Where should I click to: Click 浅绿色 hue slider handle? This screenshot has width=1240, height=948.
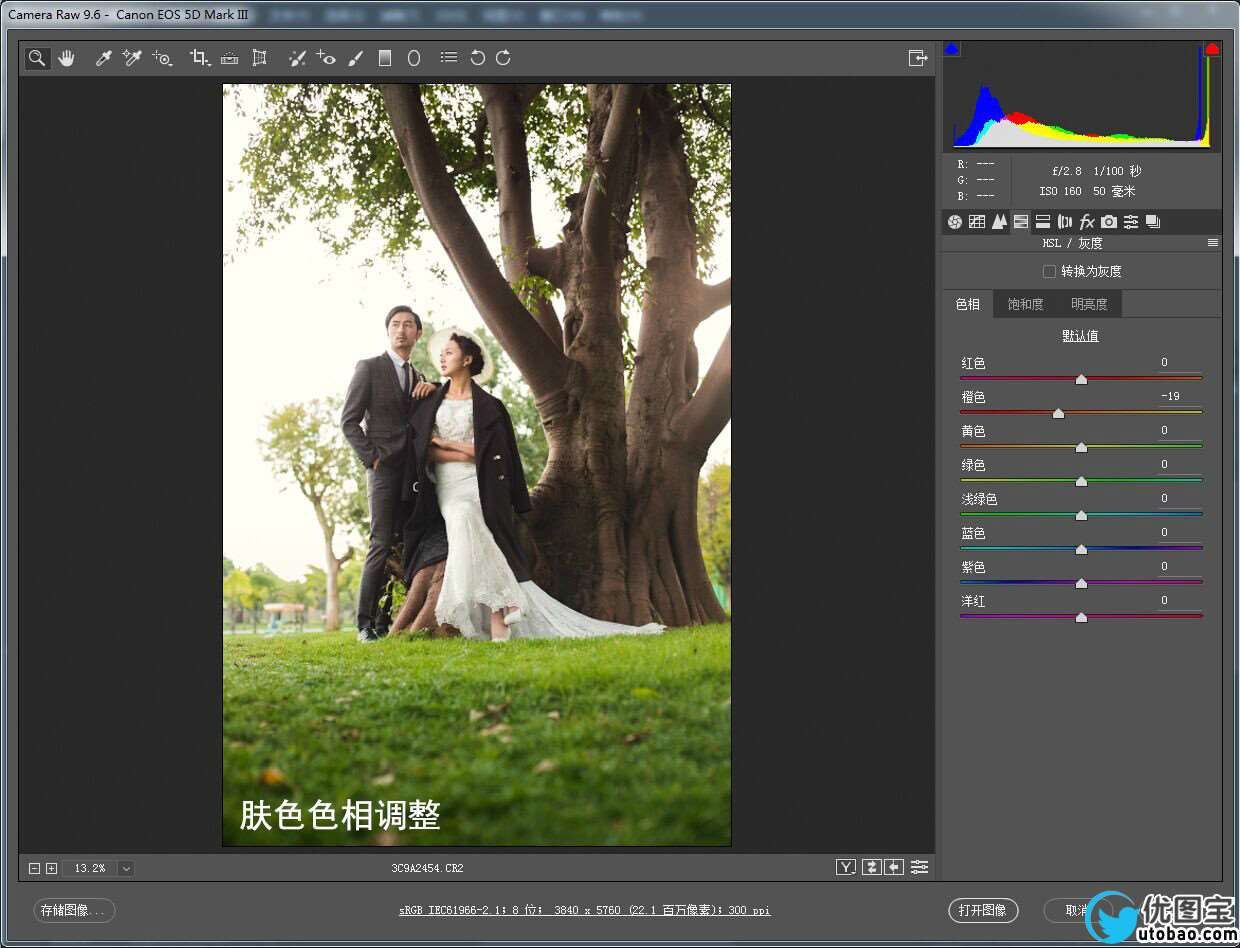point(1081,516)
